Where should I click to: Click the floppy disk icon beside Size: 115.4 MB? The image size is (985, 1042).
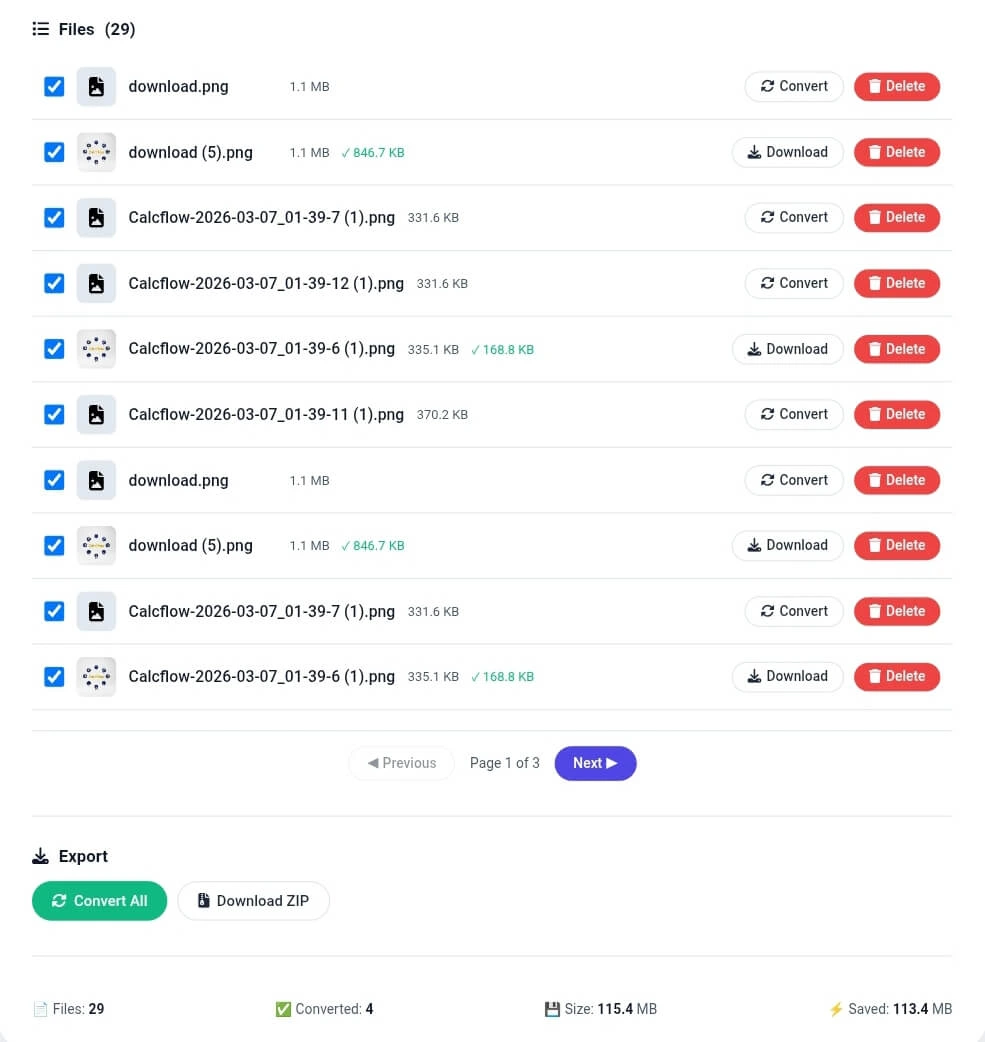pos(553,1009)
